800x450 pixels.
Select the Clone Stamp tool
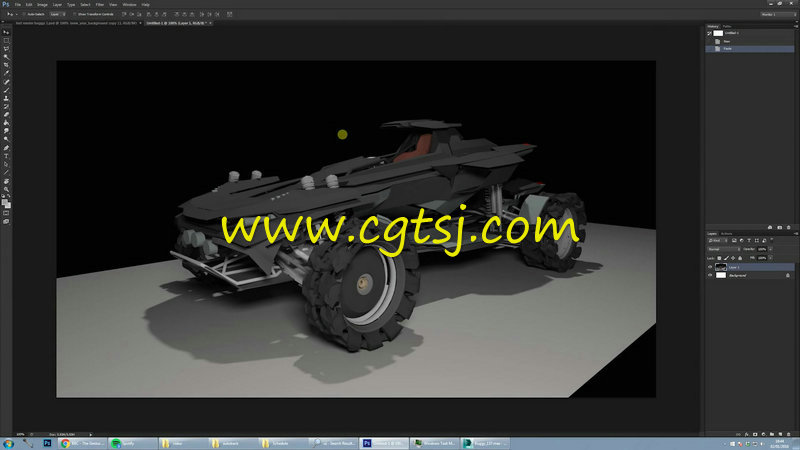coord(6,98)
